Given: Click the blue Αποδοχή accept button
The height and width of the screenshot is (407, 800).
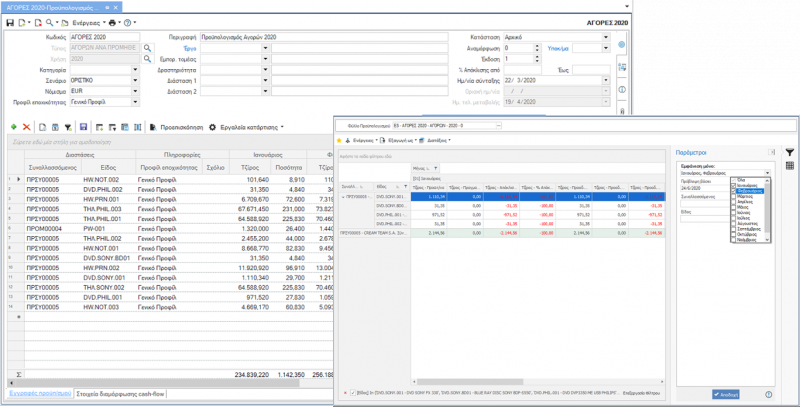Looking at the screenshot, I should pyautogui.click(x=726, y=394).
